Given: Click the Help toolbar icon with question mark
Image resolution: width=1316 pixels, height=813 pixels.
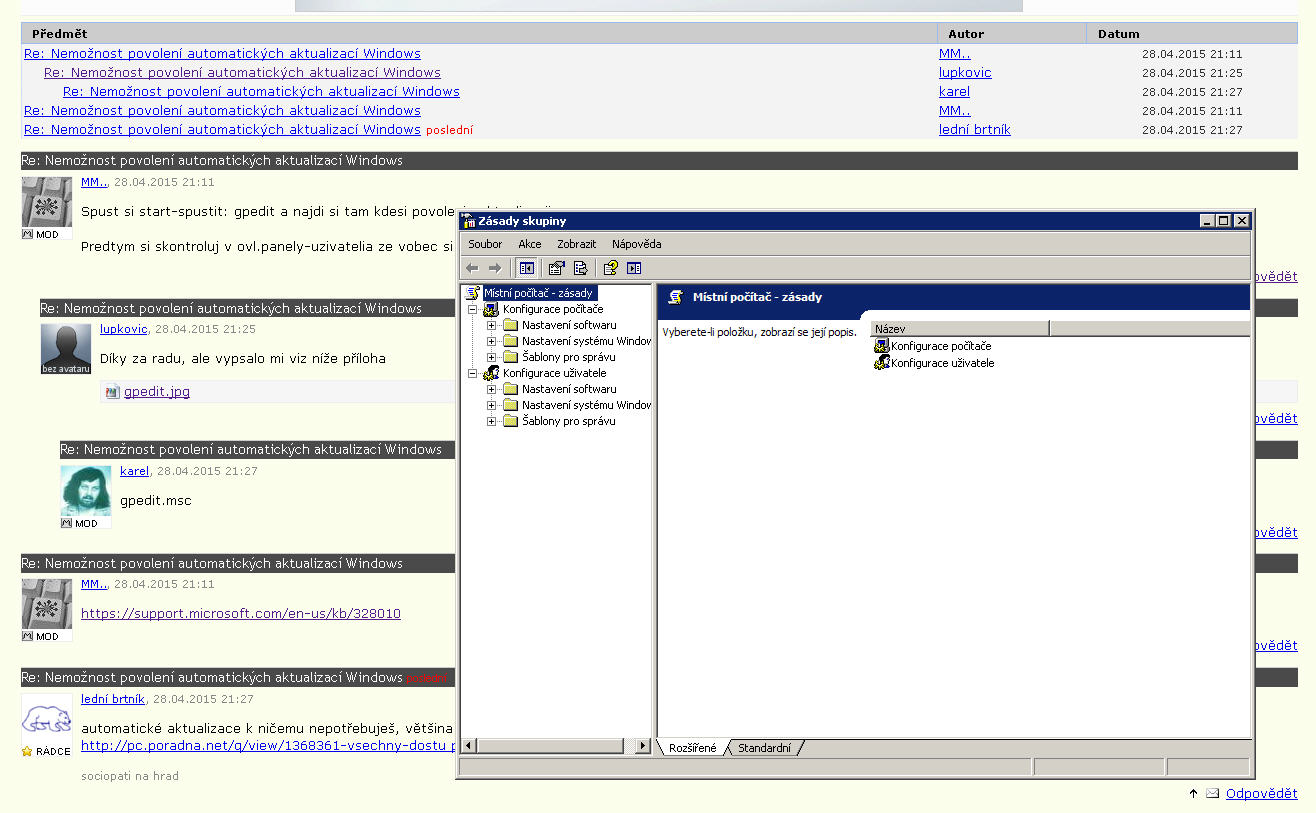Looking at the screenshot, I should 610,268.
